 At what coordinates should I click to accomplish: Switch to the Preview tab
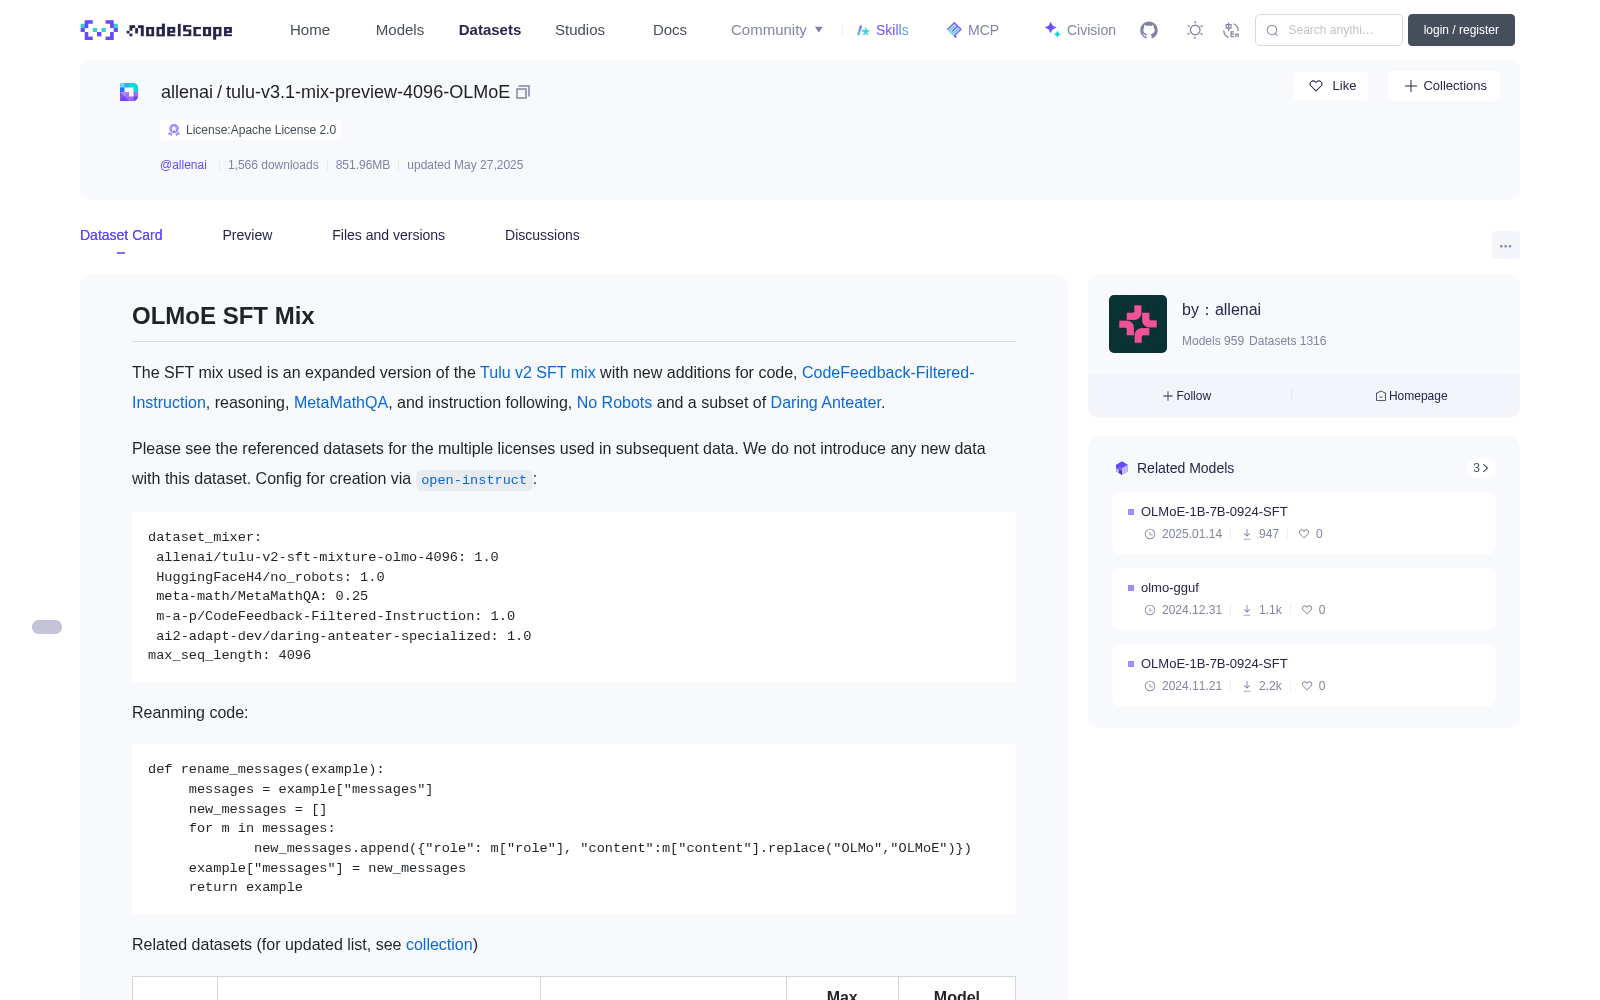[x=247, y=235]
